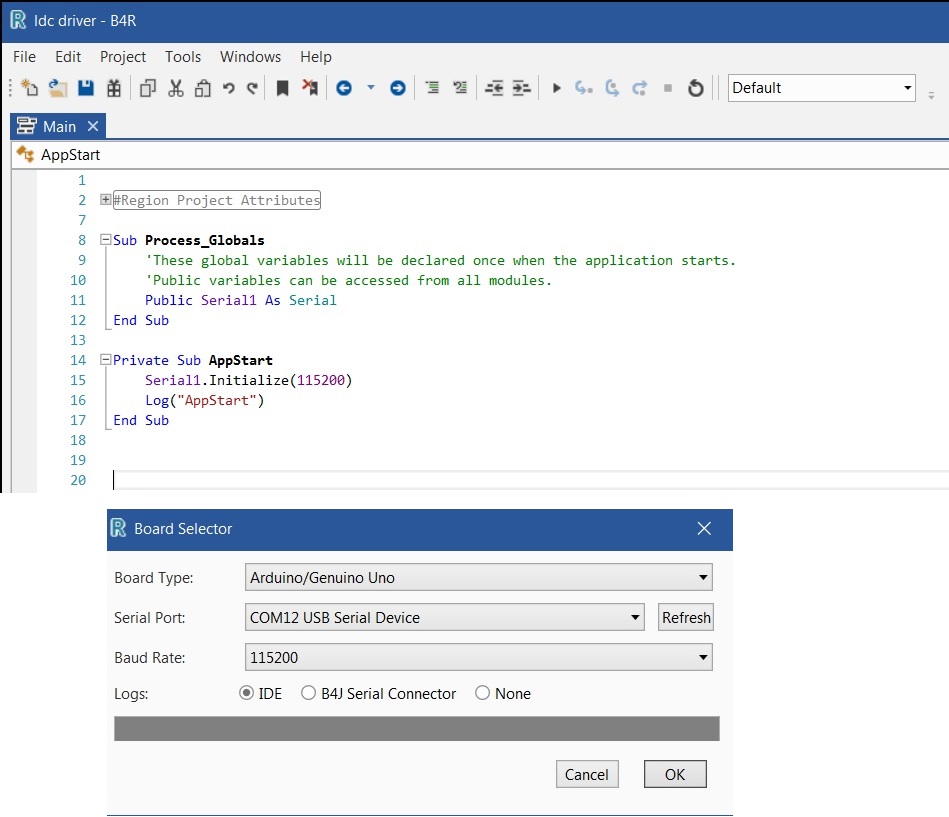This screenshot has width=949, height=817.
Task: Open the Board Type dropdown
Action: click(478, 577)
